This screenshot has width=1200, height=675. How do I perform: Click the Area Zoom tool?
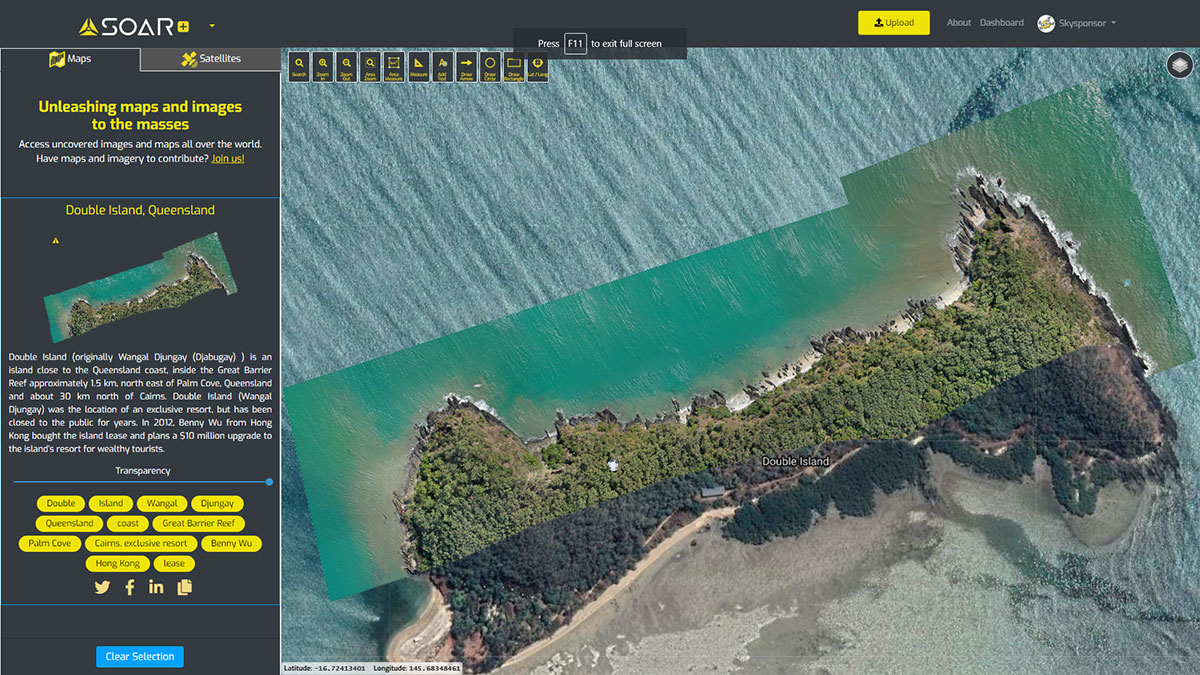coord(370,66)
